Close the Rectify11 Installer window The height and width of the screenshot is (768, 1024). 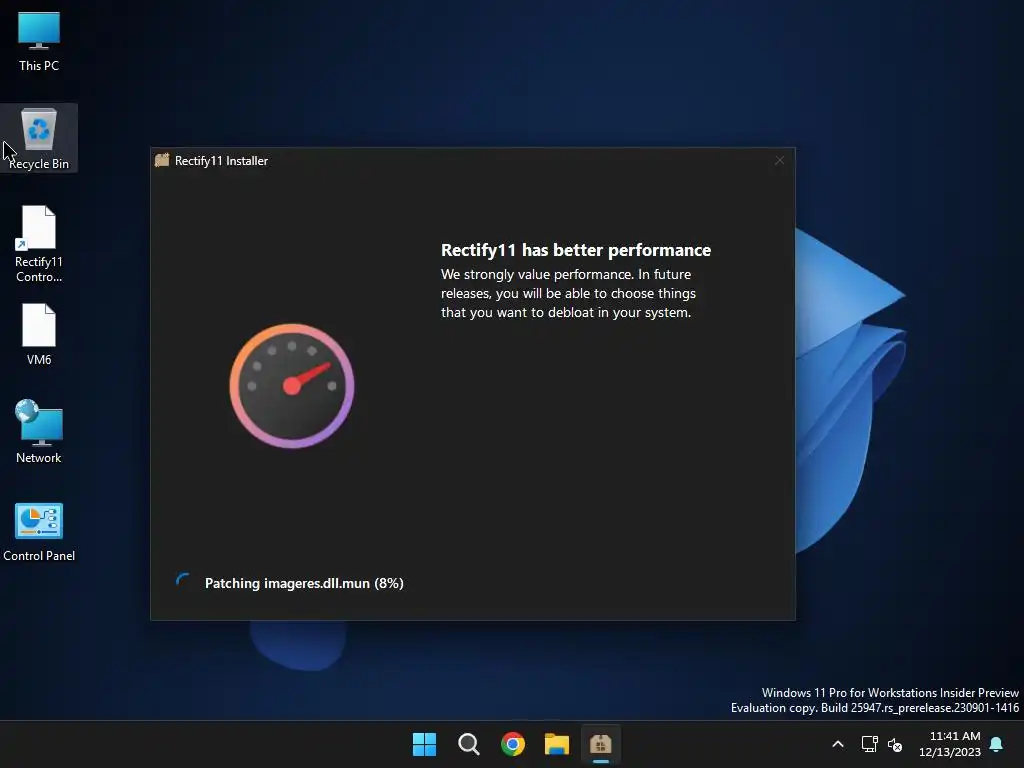point(779,160)
